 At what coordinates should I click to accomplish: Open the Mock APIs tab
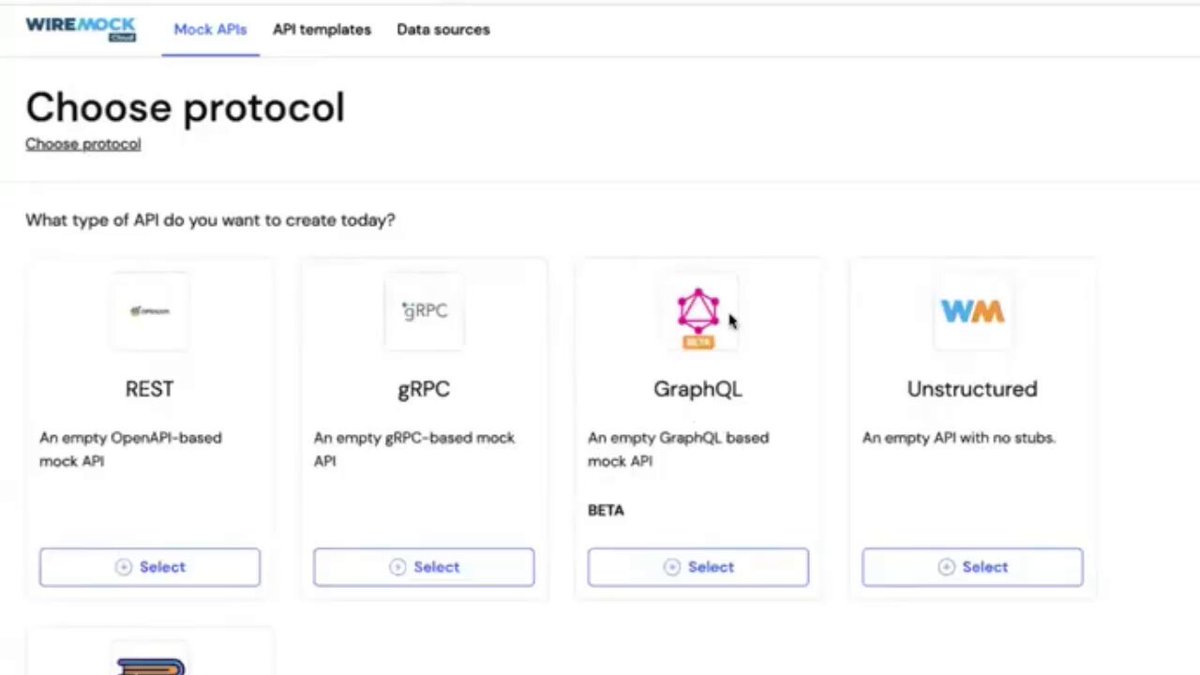click(210, 30)
